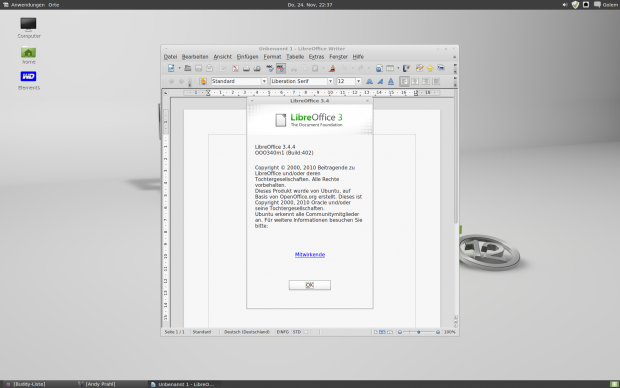Open the Tabelle menu
The image size is (620, 388).
[x=295, y=57]
